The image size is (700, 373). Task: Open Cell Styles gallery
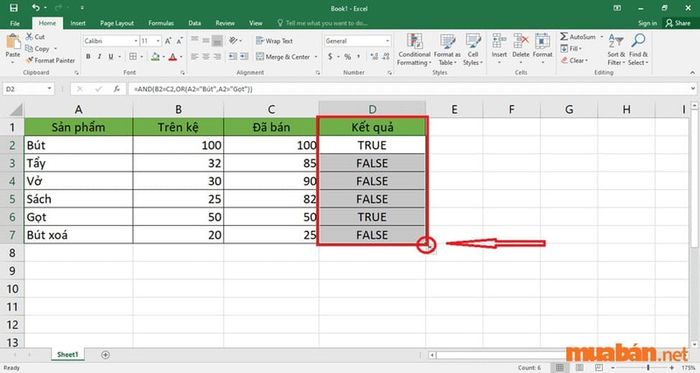472,50
